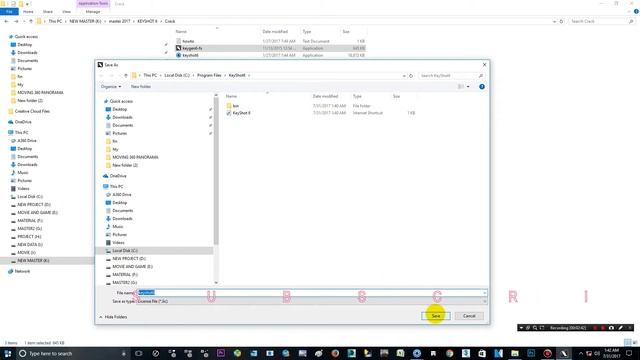Select A360 Drive in Save As tree

coord(122,195)
